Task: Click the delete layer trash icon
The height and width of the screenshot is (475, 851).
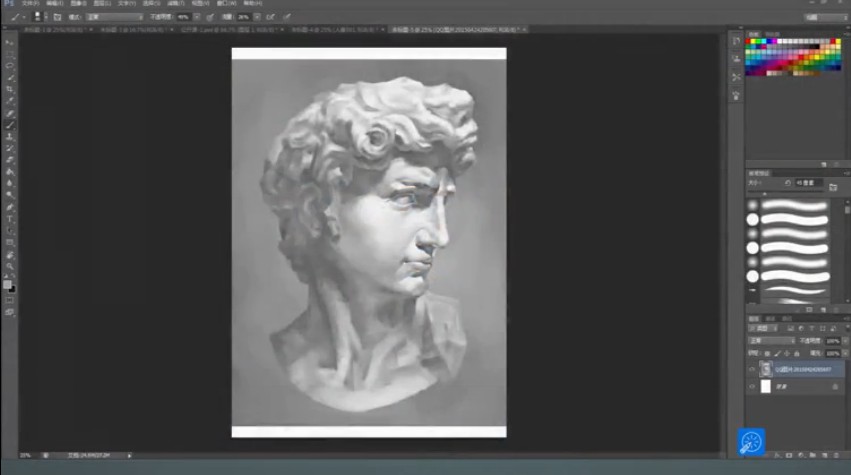Action: click(x=836, y=455)
